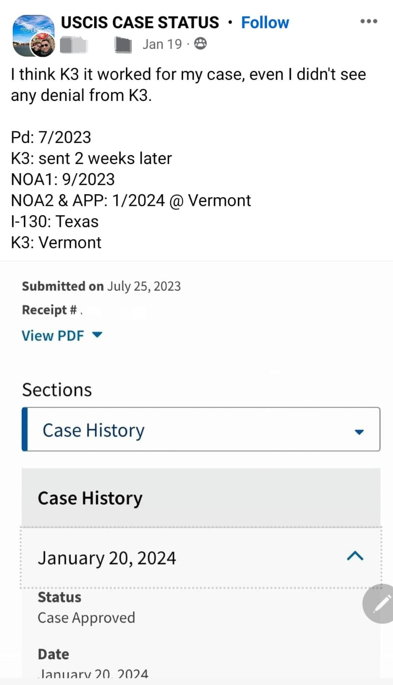Open the three-dot post options menu
This screenshot has height=685, width=393.
click(369, 21)
